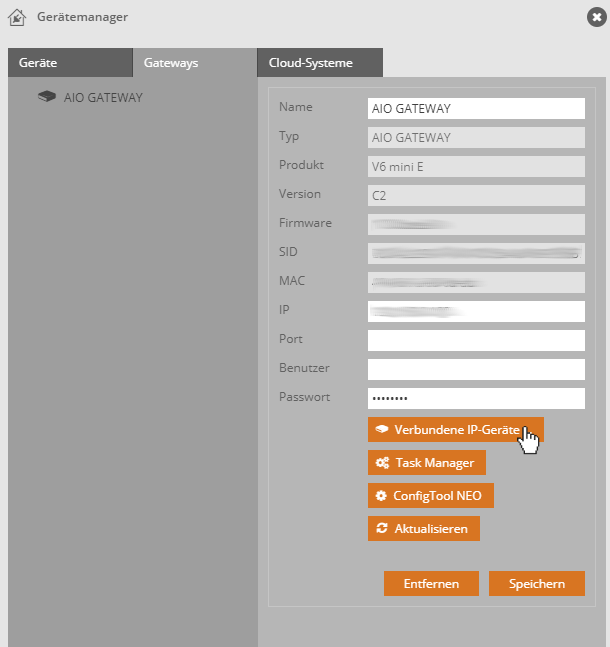Click the Version field showing C2
The height and width of the screenshot is (647, 610).
(476, 196)
